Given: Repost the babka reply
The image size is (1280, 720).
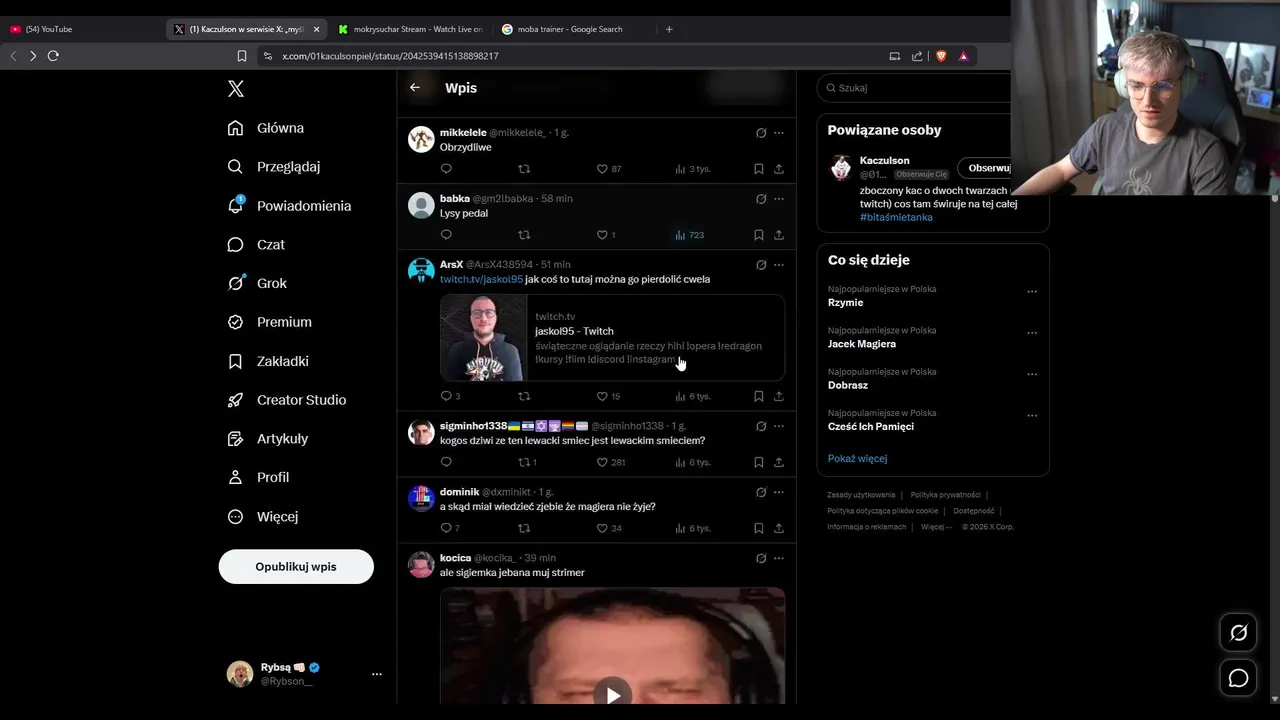Looking at the screenshot, I should click(x=524, y=235).
